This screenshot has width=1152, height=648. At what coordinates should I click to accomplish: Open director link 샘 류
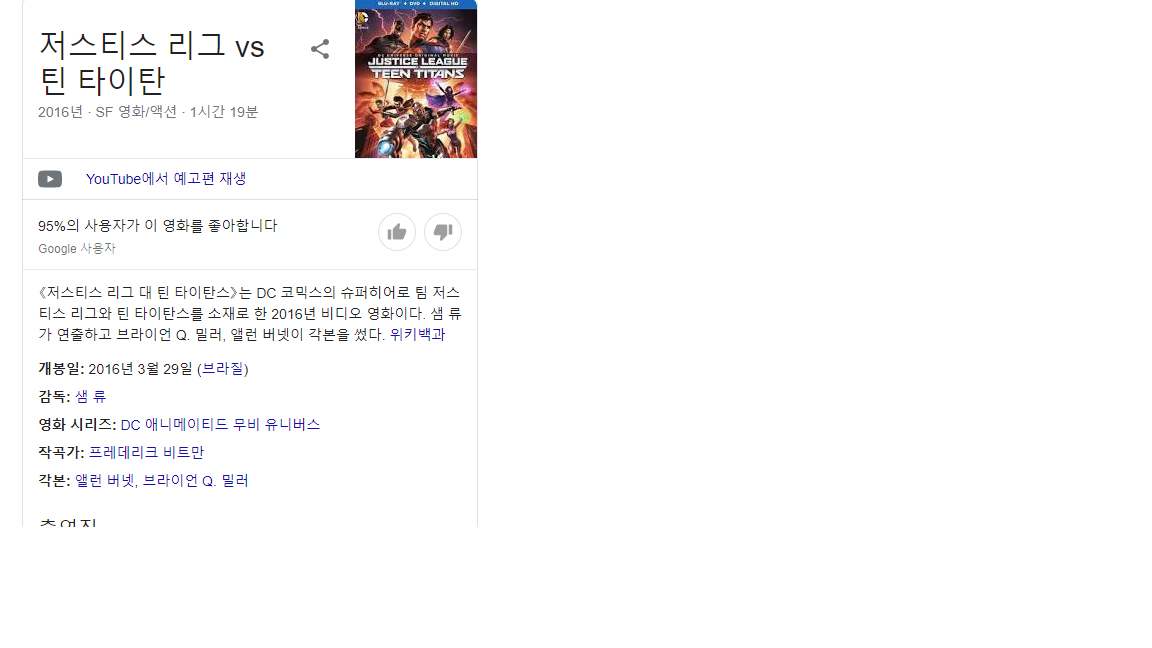tap(90, 397)
